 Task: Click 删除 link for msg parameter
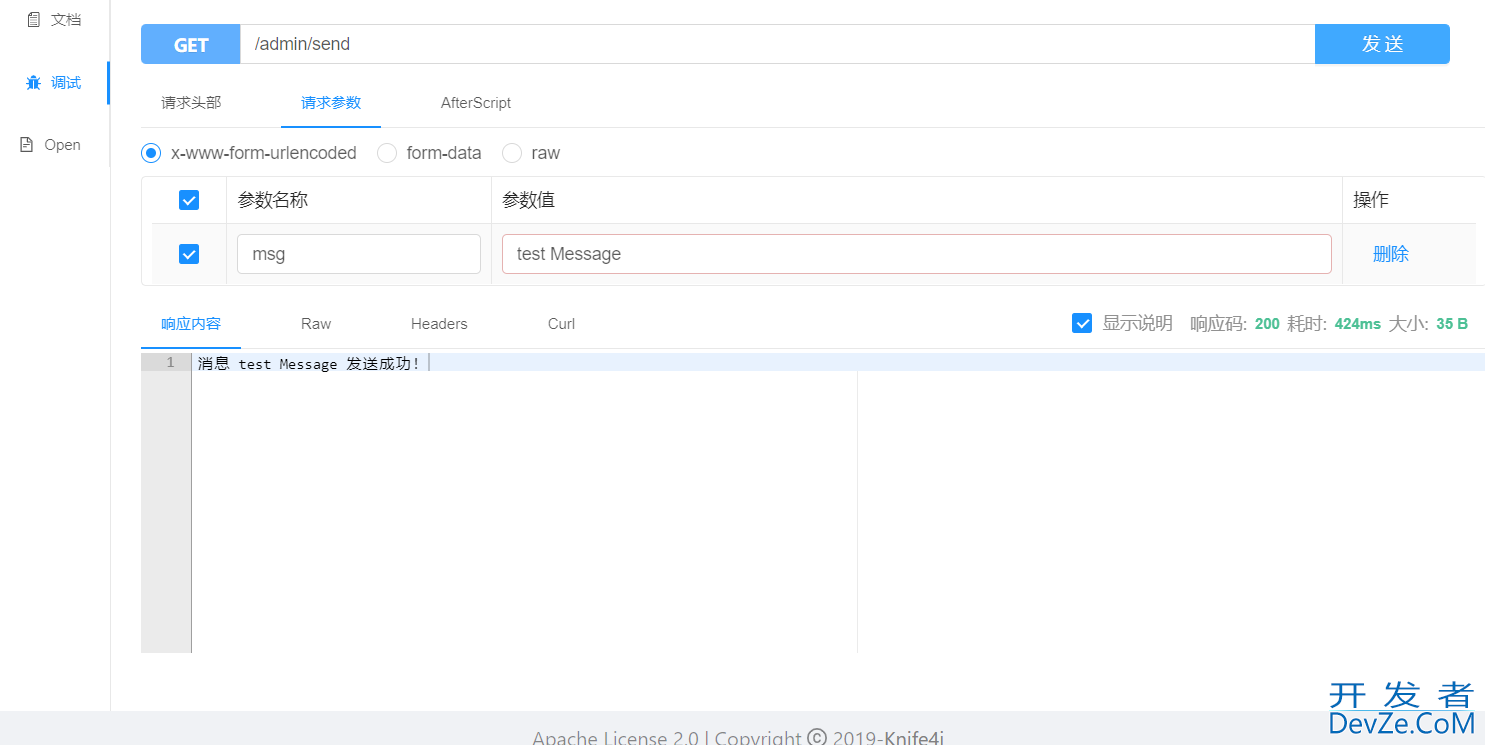click(1391, 254)
